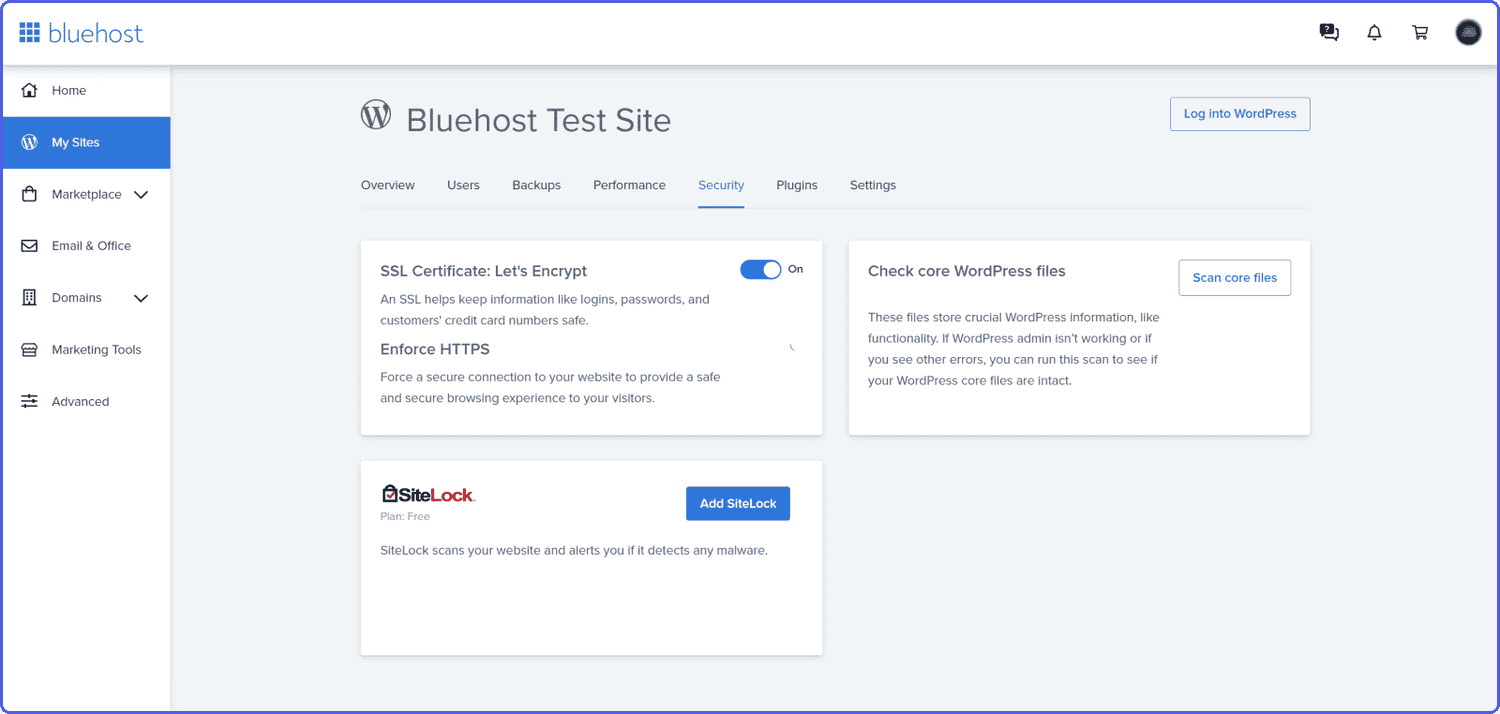This screenshot has height=714, width=1500.
Task: Open Marketing Tools in sidebar
Action: 97,350
